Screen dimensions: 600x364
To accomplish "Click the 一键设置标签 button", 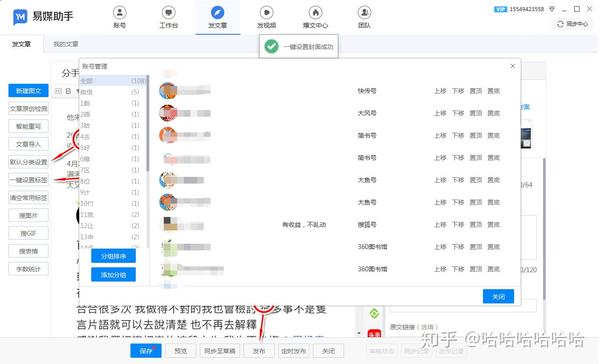I will pos(28,180).
